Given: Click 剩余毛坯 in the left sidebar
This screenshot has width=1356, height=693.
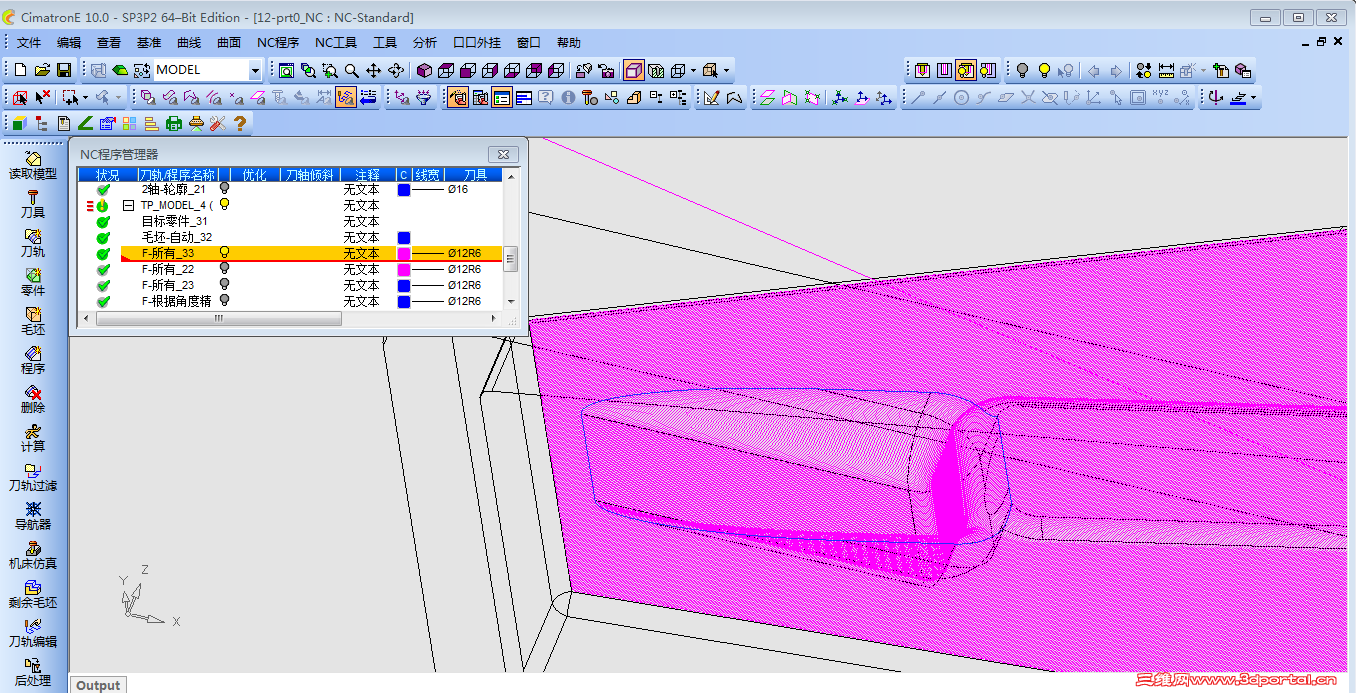Looking at the screenshot, I should click(33, 594).
